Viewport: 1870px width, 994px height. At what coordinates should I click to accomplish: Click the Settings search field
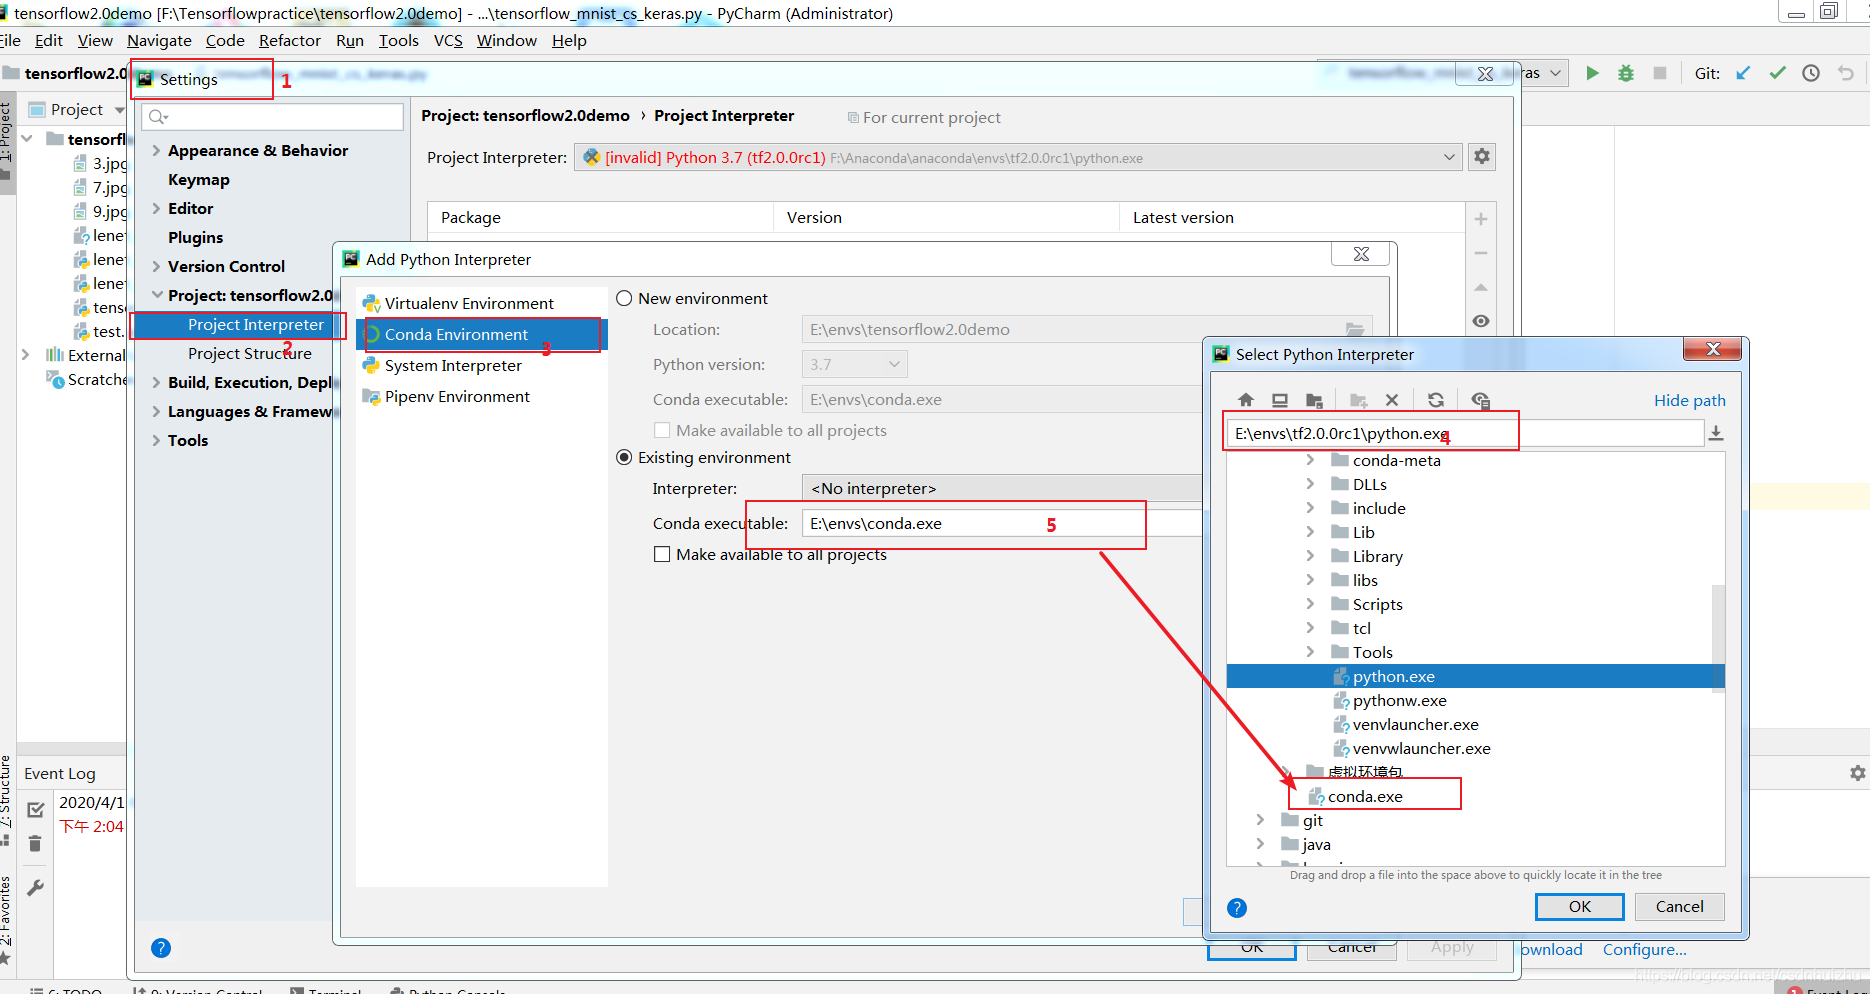[272, 117]
